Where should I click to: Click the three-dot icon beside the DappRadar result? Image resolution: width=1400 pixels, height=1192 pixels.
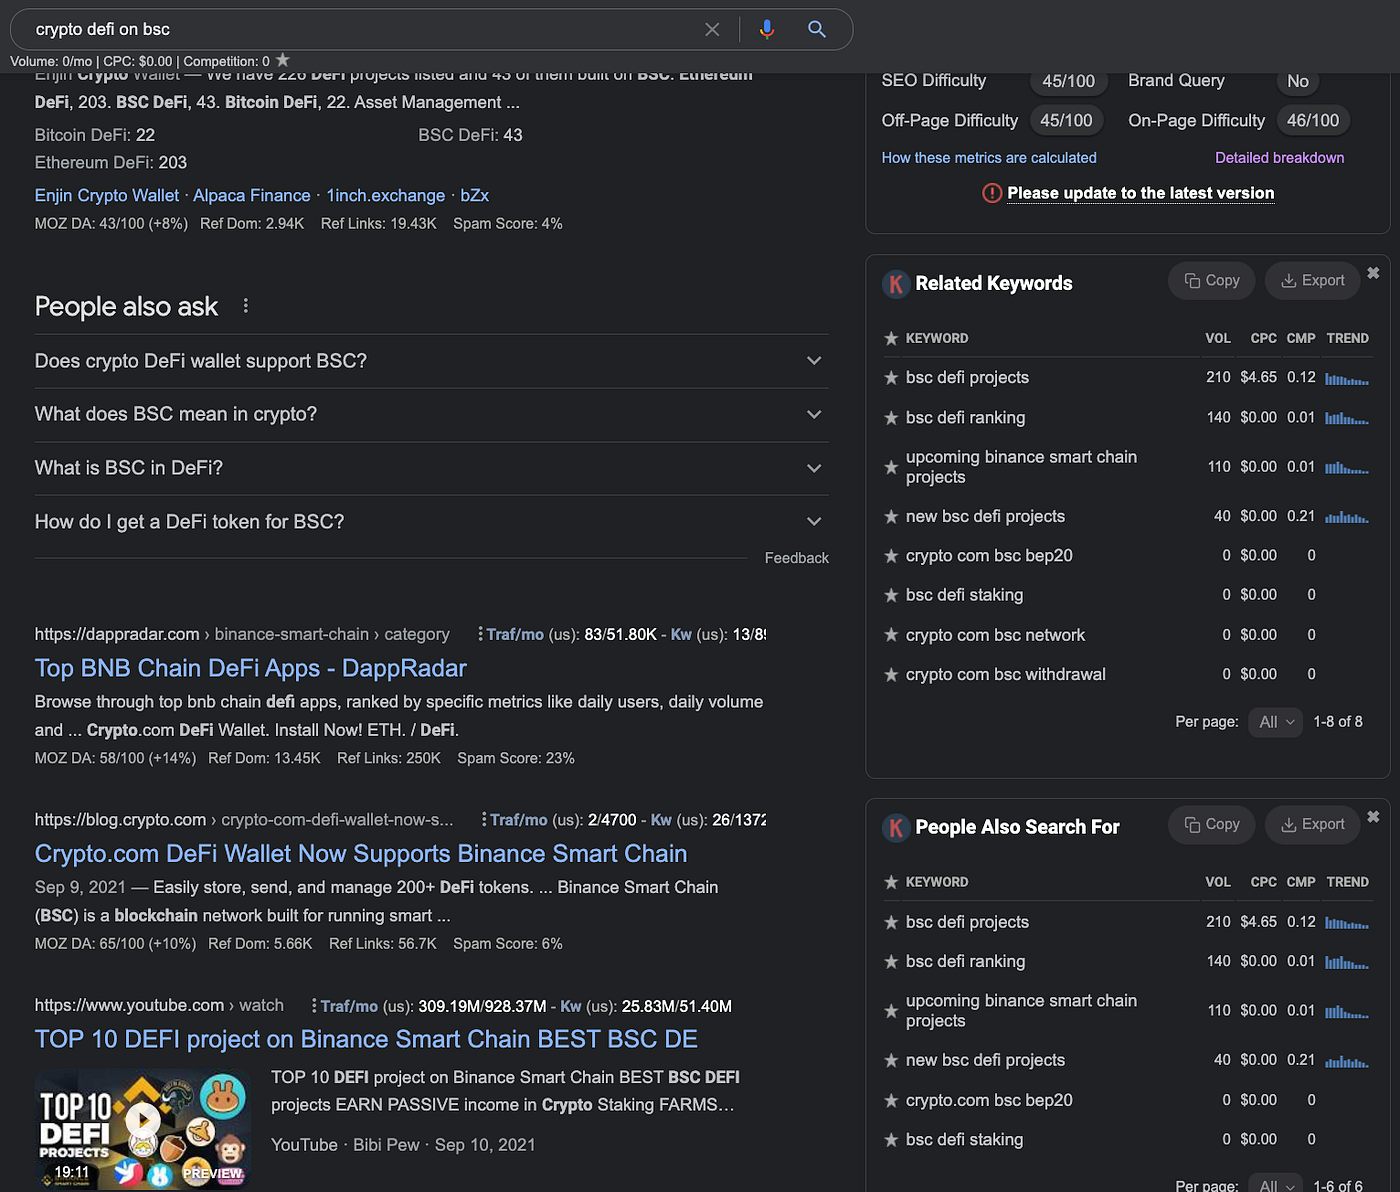pyautogui.click(x=480, y=634)
